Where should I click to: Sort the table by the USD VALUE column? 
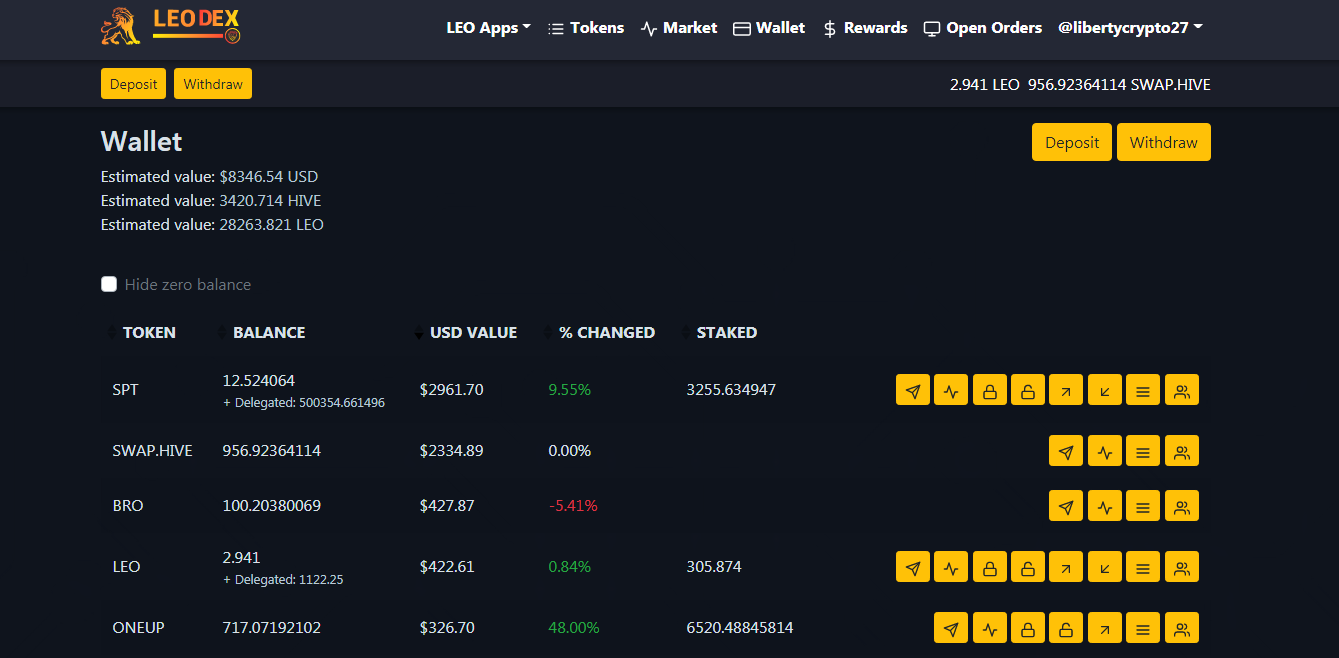click(x=473, y=333)
